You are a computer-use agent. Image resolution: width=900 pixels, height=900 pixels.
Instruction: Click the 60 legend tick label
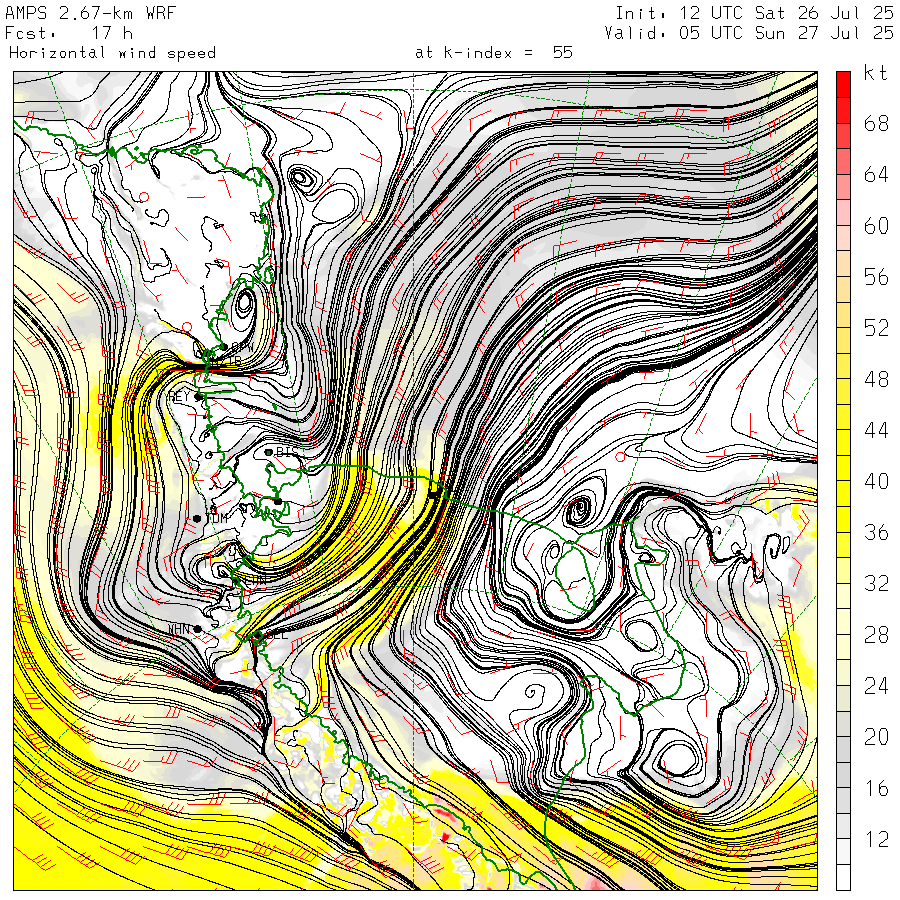(876, 226)
